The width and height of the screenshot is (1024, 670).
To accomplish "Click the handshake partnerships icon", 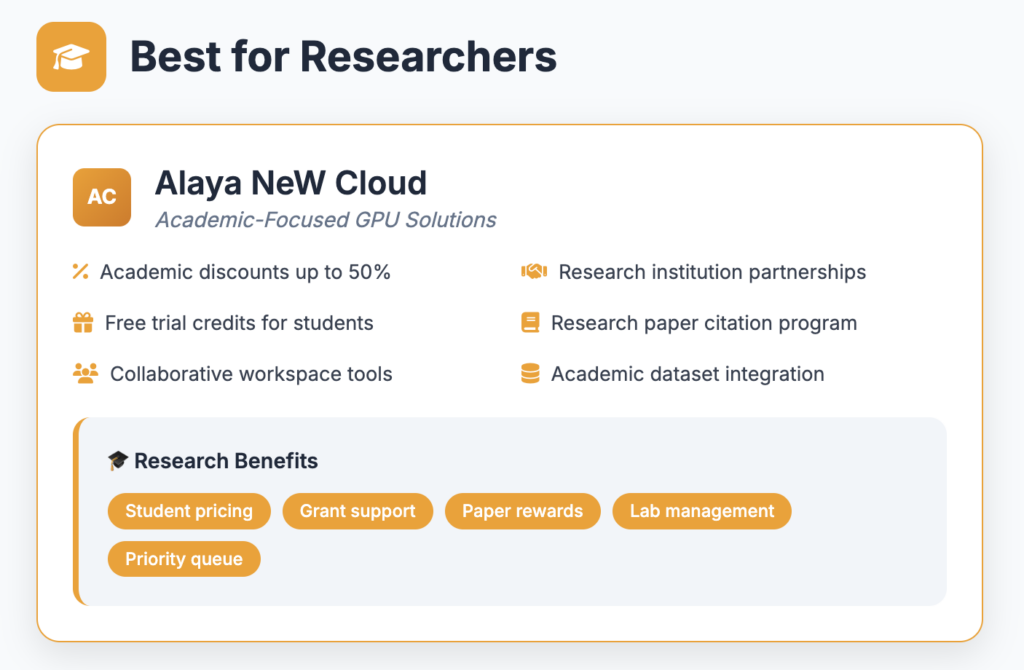I will click(534, 272).
